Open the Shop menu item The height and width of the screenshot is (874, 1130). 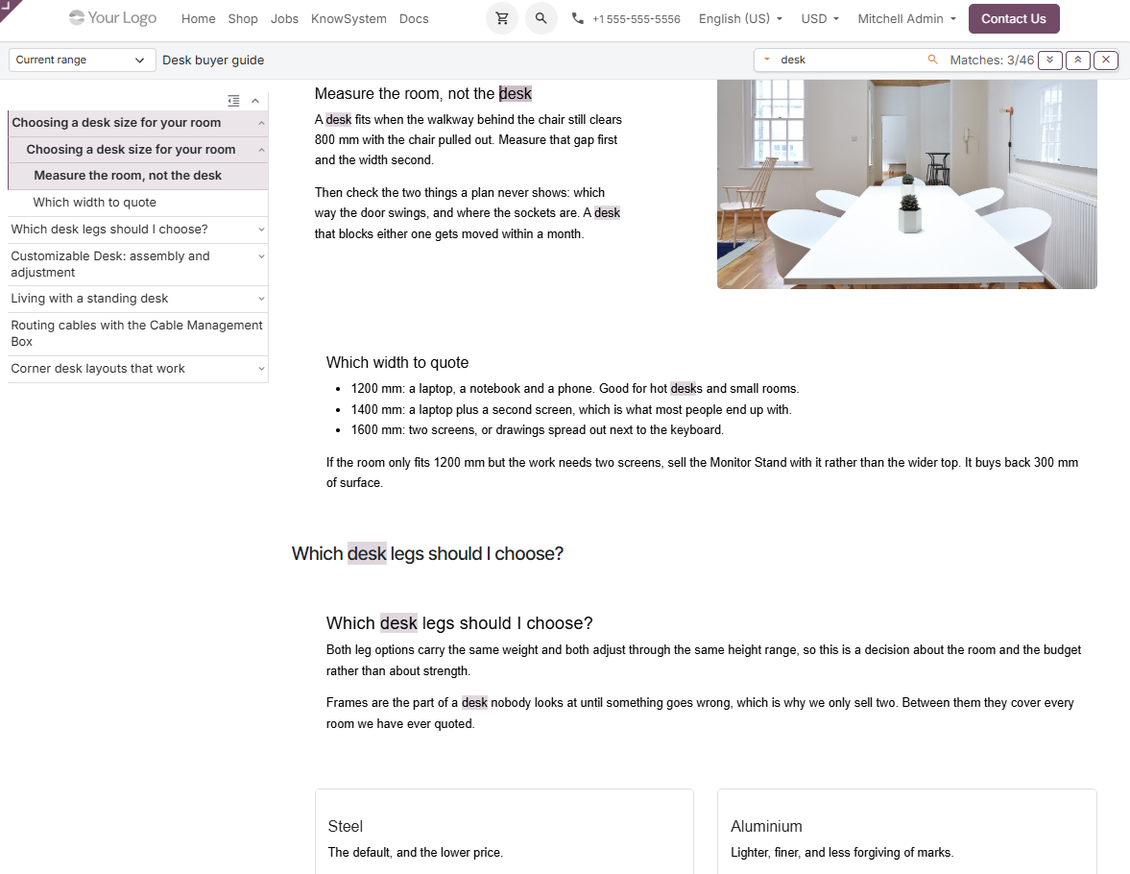[243, 19]
